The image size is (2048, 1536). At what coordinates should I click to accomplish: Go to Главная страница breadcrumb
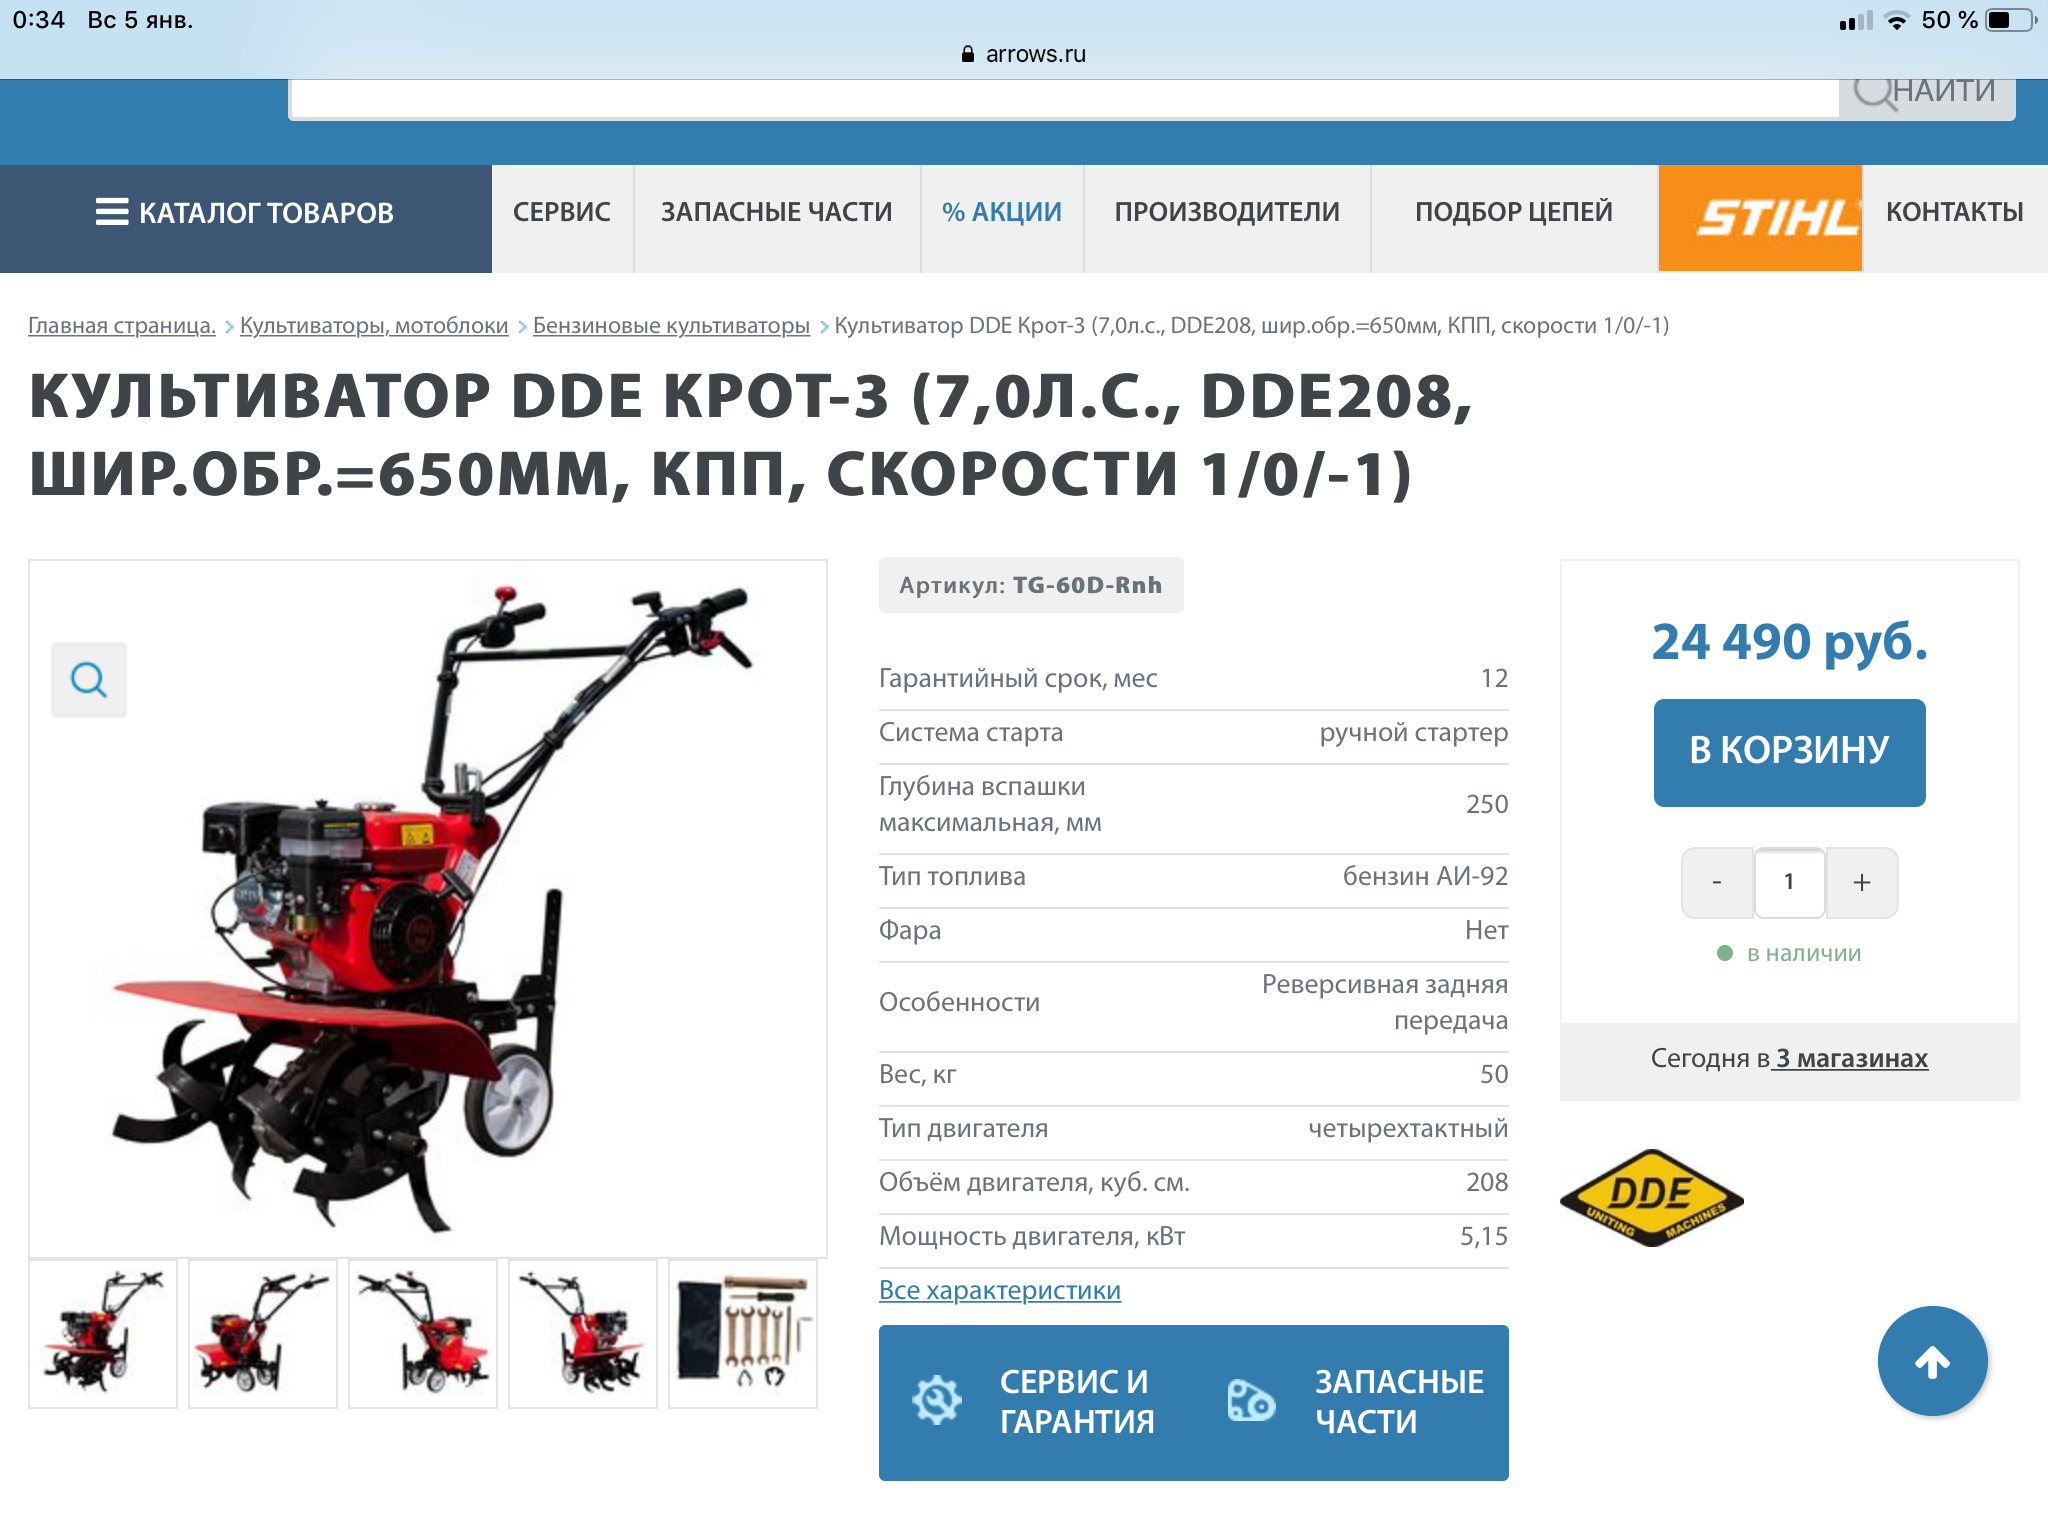(x=122, y=325)
